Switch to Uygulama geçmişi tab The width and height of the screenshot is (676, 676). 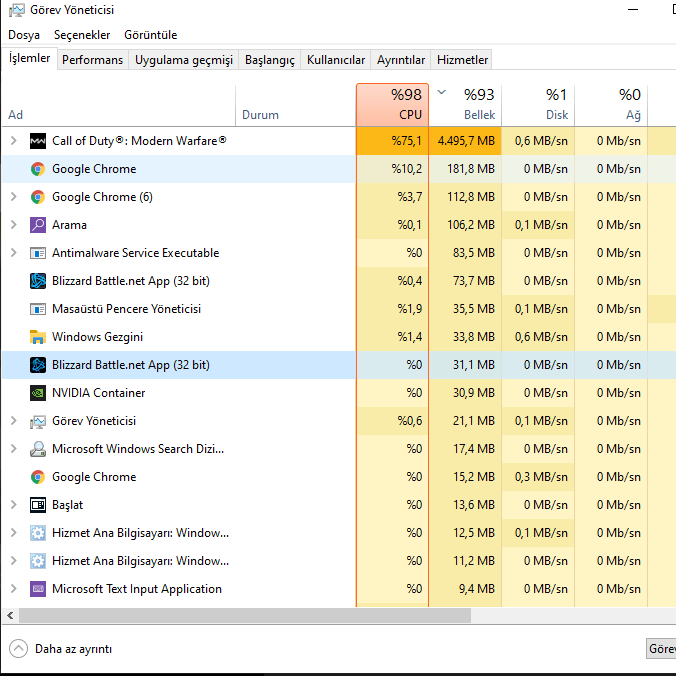coord(184,60)
